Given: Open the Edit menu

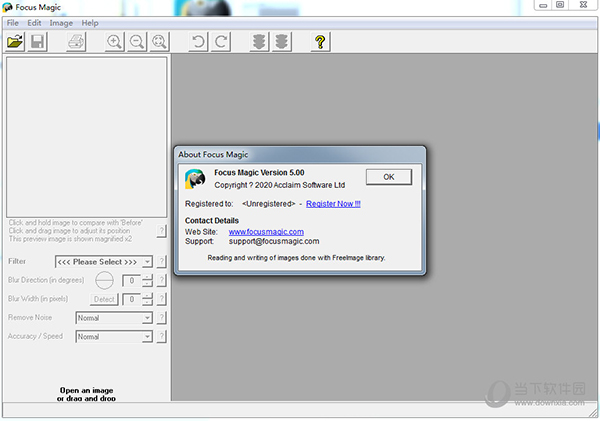Looking at the screenshot, I should coord(34,23).
